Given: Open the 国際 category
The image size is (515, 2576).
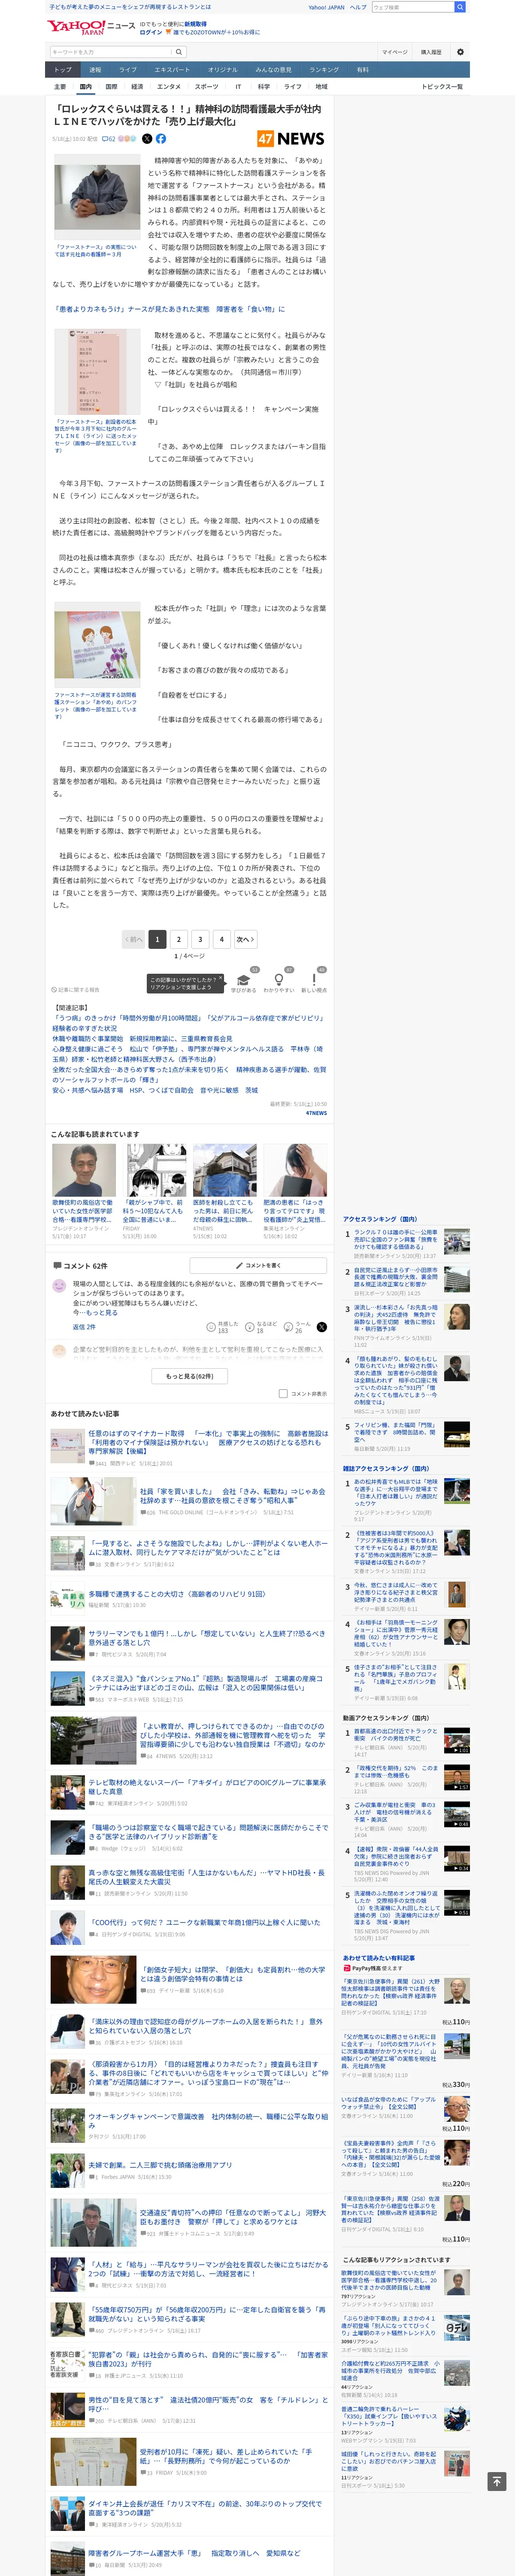Looking at the screenshot, I should tap(111, 87).
